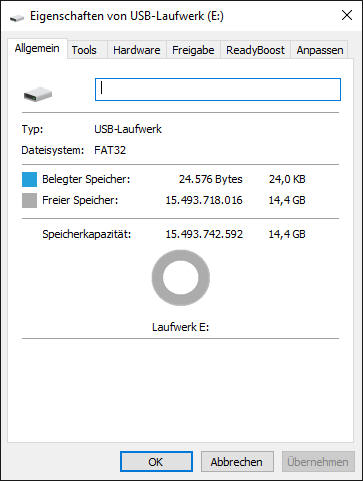This screenshot has width=363, height=481.
Task: Open the Freigabe tab
Action: tap(193, 50)
